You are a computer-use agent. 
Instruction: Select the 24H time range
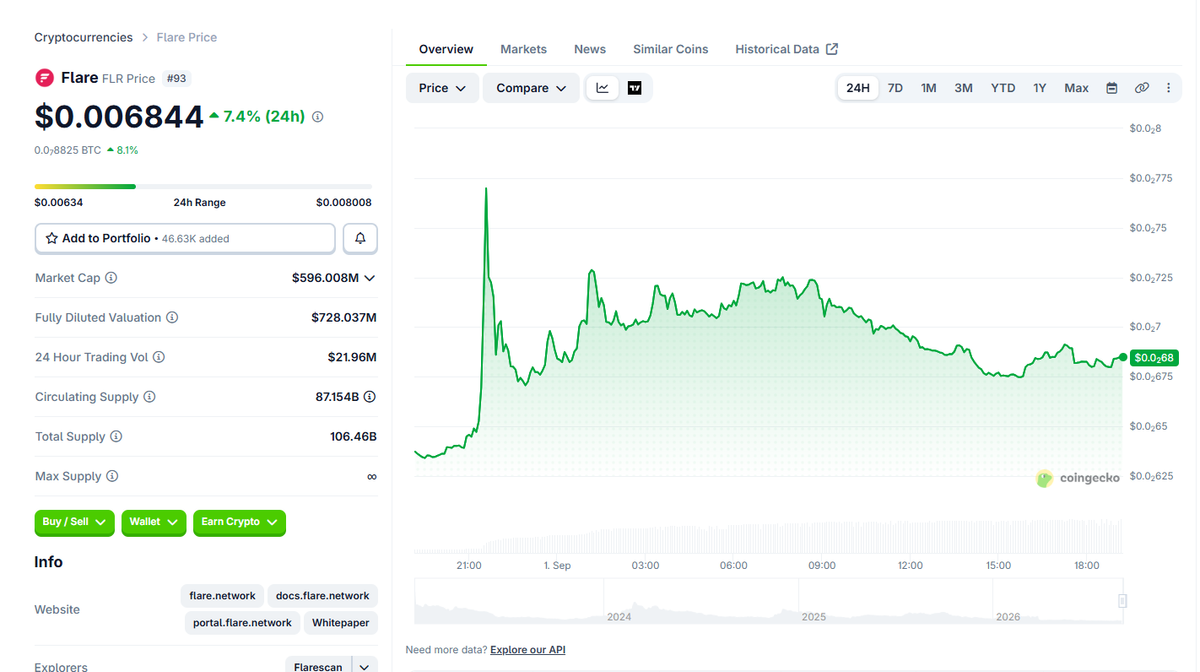[858, 88]
